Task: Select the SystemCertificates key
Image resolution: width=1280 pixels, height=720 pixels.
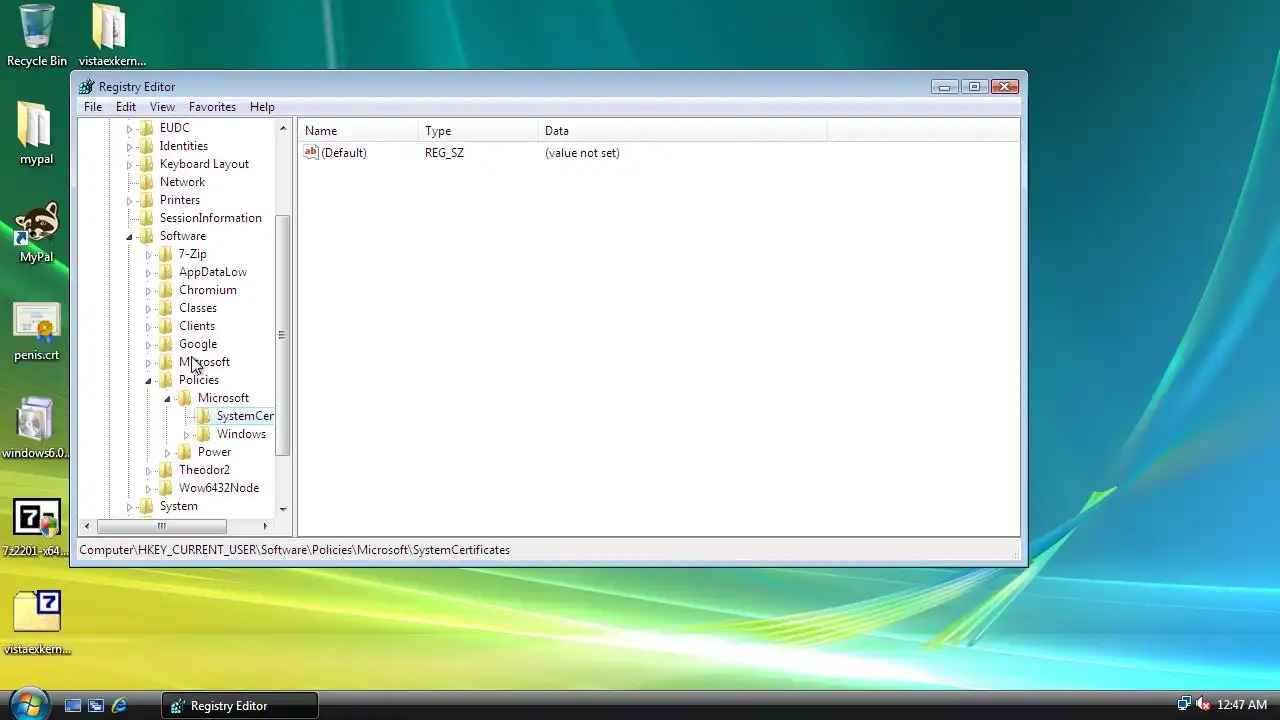Action: pos(245,416)
